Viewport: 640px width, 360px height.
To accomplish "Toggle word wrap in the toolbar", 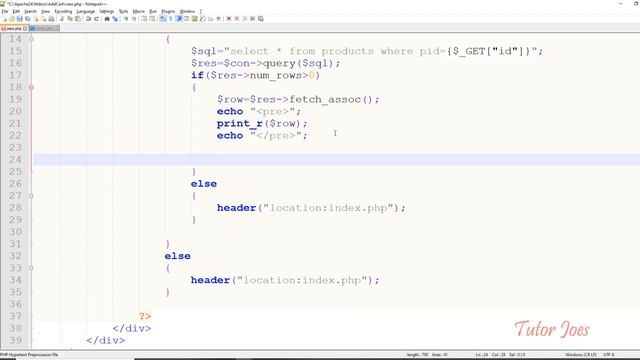I will tap(162, 19).
